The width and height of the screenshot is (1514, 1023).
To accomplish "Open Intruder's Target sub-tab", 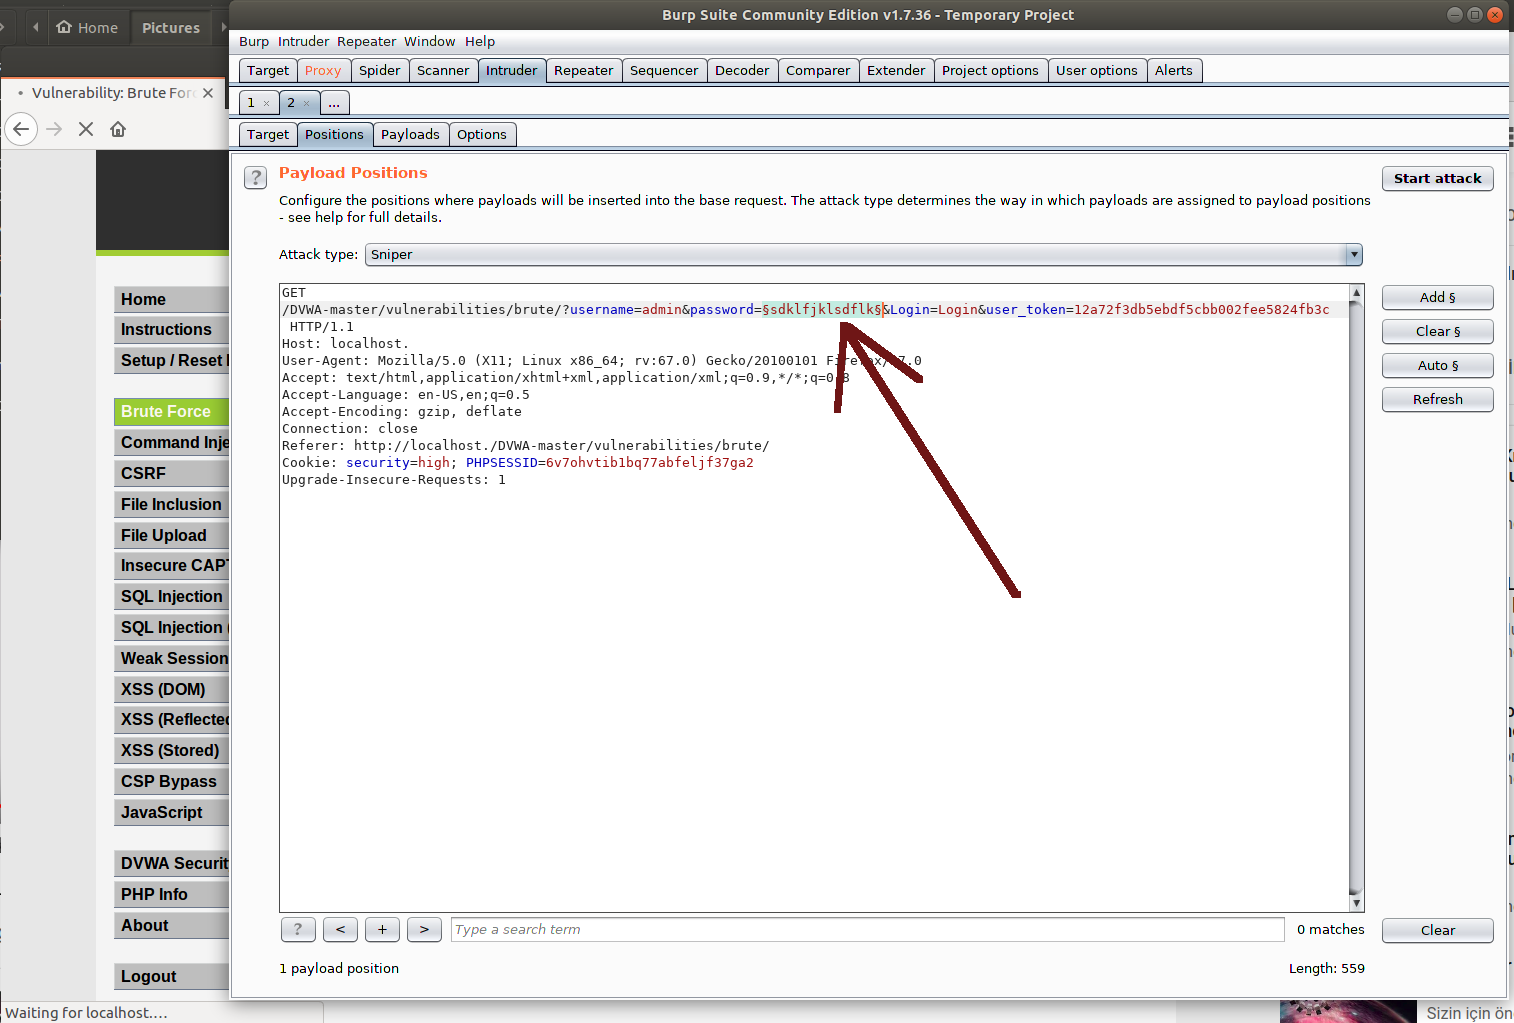I will [x=268, y=134].
